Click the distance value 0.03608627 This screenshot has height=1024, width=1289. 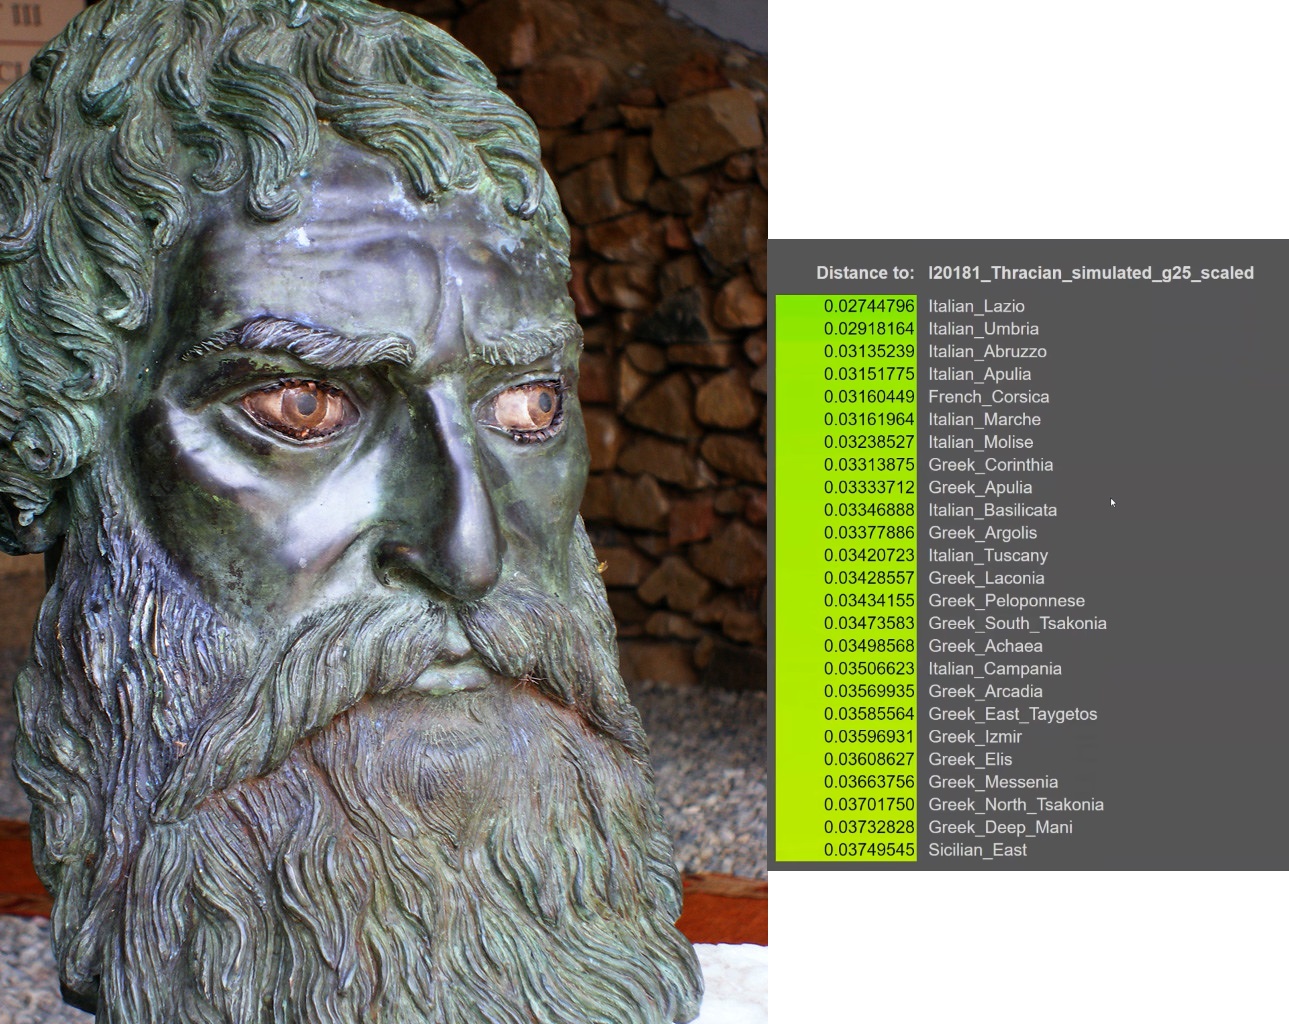869,759
